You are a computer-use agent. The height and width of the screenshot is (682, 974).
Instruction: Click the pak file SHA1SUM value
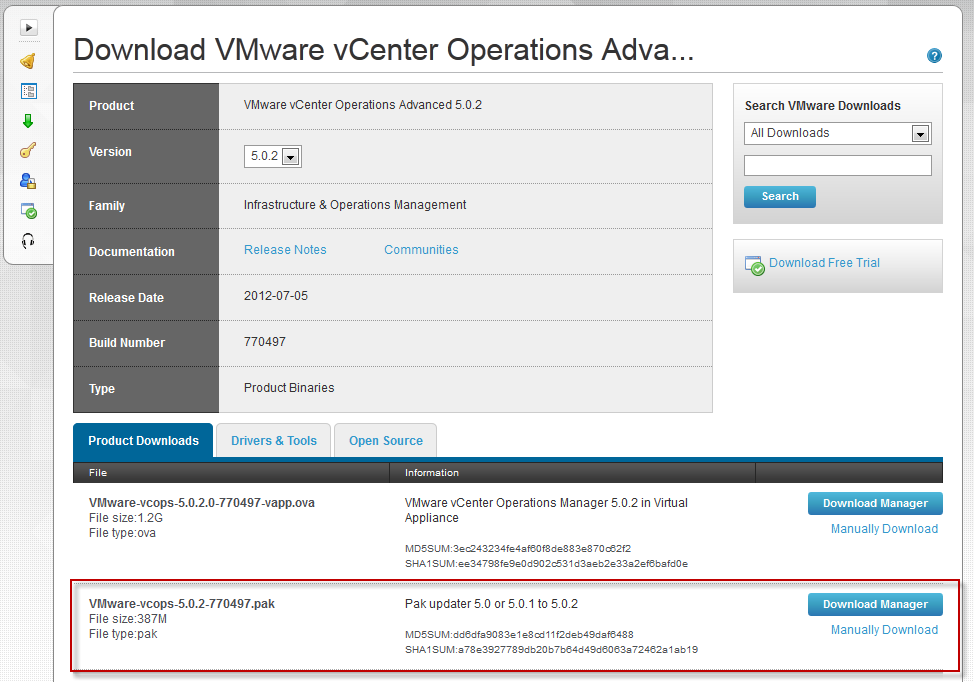(578, 650)
